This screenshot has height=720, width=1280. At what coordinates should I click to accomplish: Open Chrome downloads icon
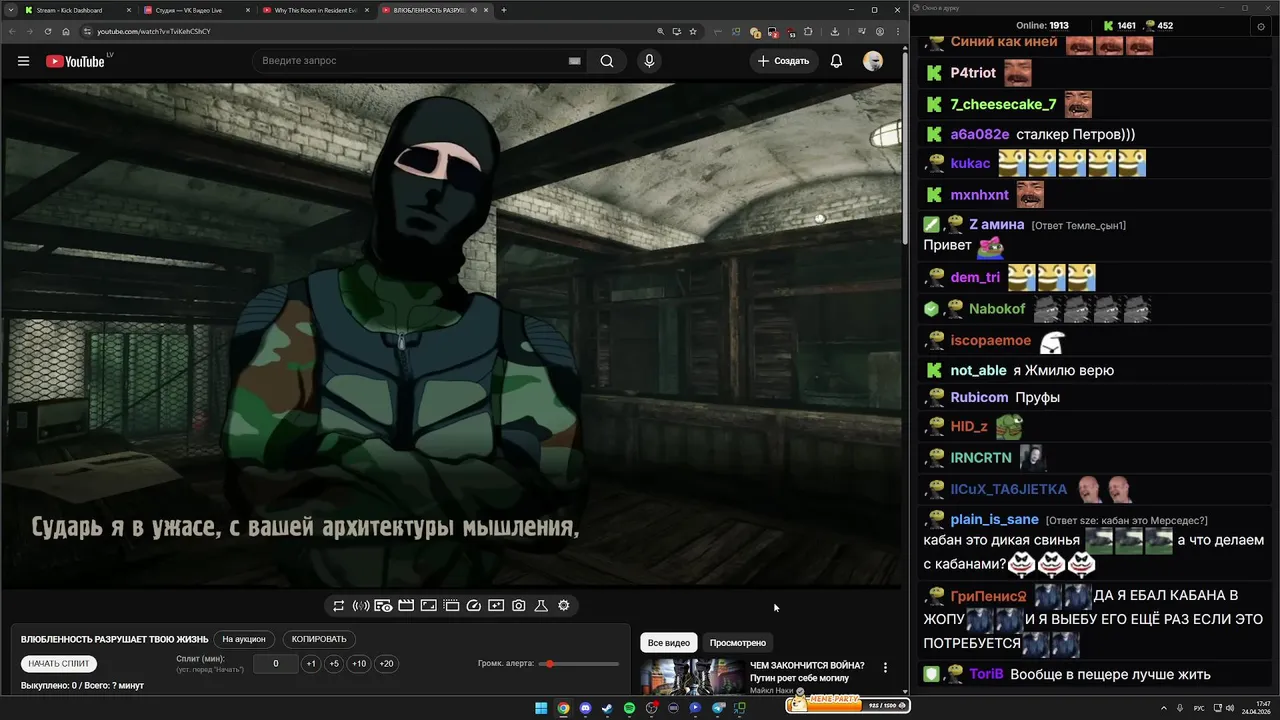click(835, 31)
